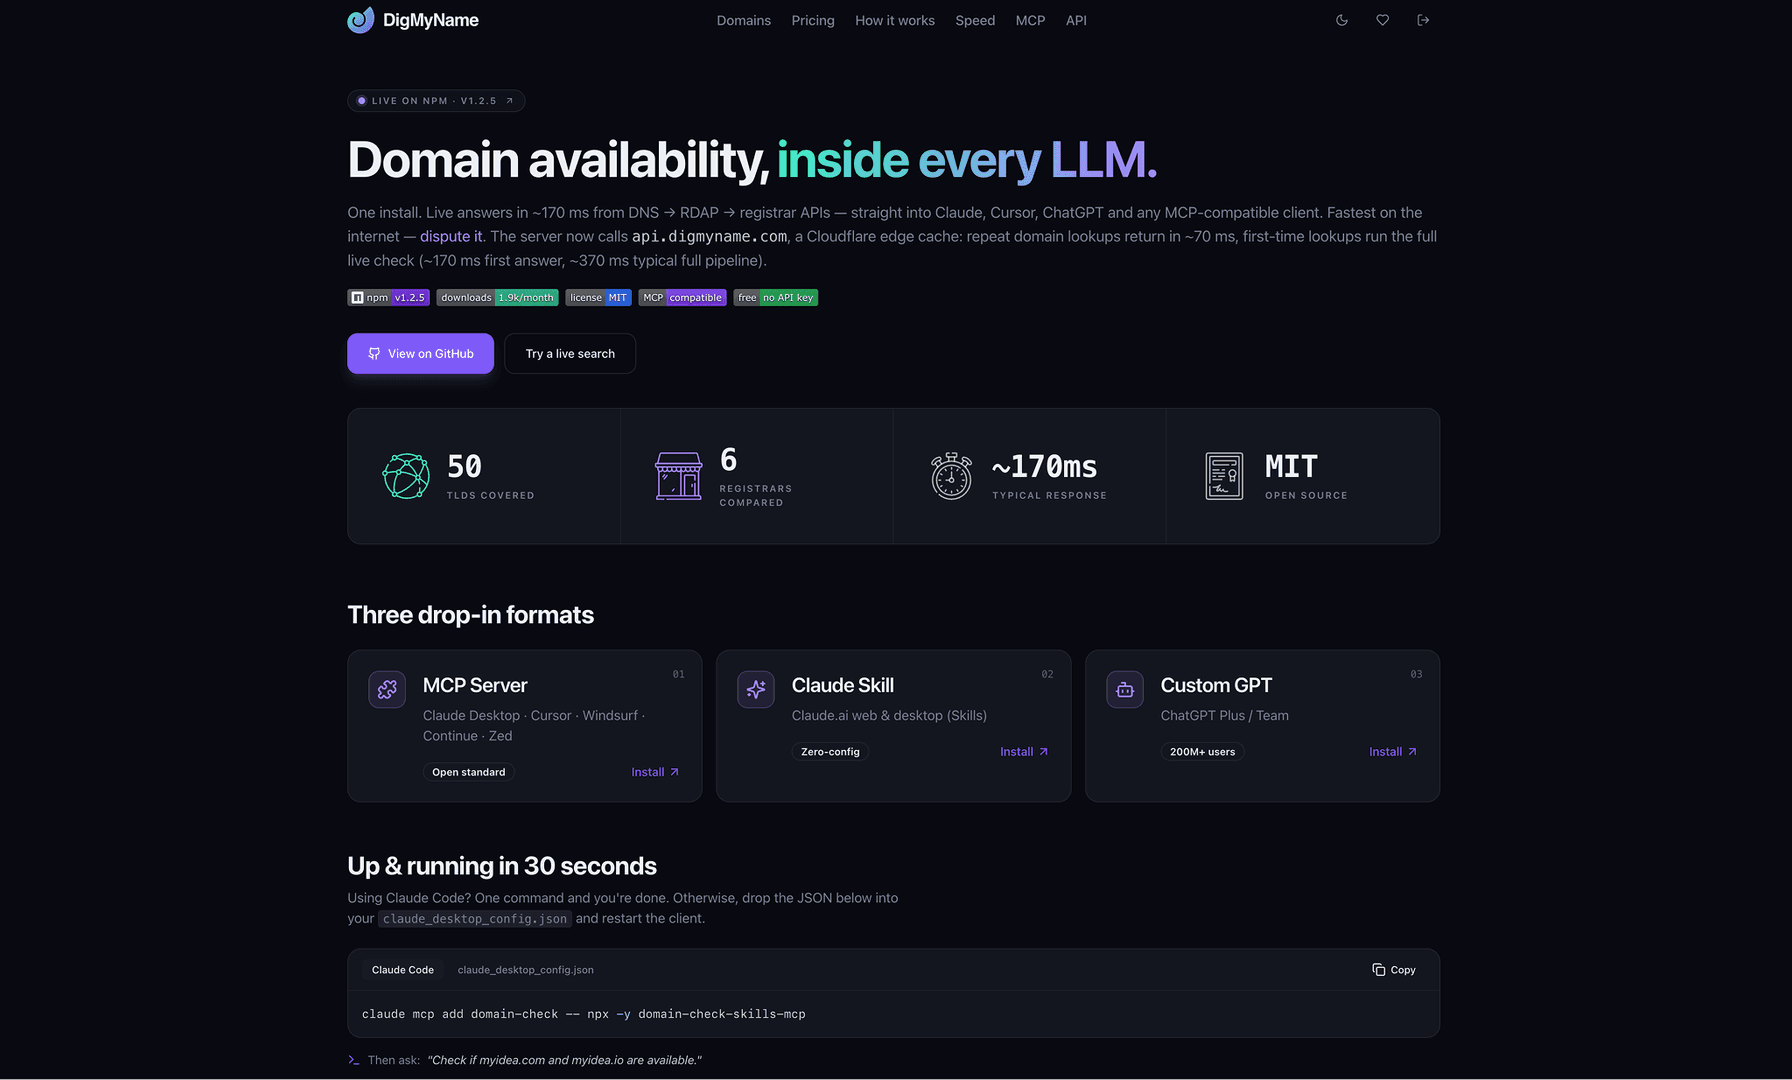Open the API nav item

(x=1076, y=20)
